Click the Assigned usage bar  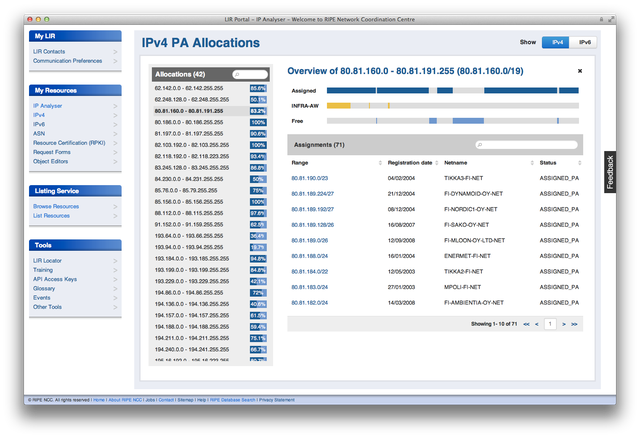tap(453, 91)
